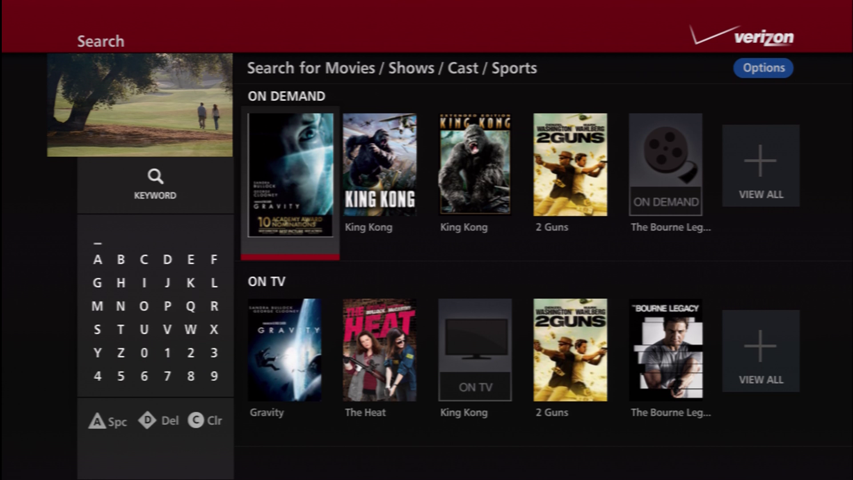The width and height of the screenshot is (853, 480).
Task: Select digit 7 on the keyboard
Action: (x=167, y=377)
